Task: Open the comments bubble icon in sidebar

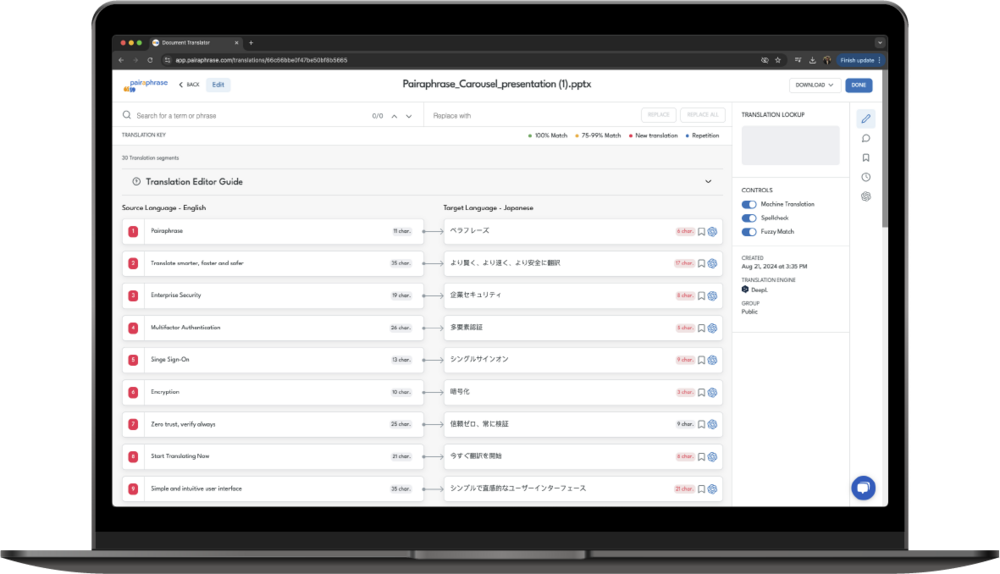Action: (x=865, y=138)
